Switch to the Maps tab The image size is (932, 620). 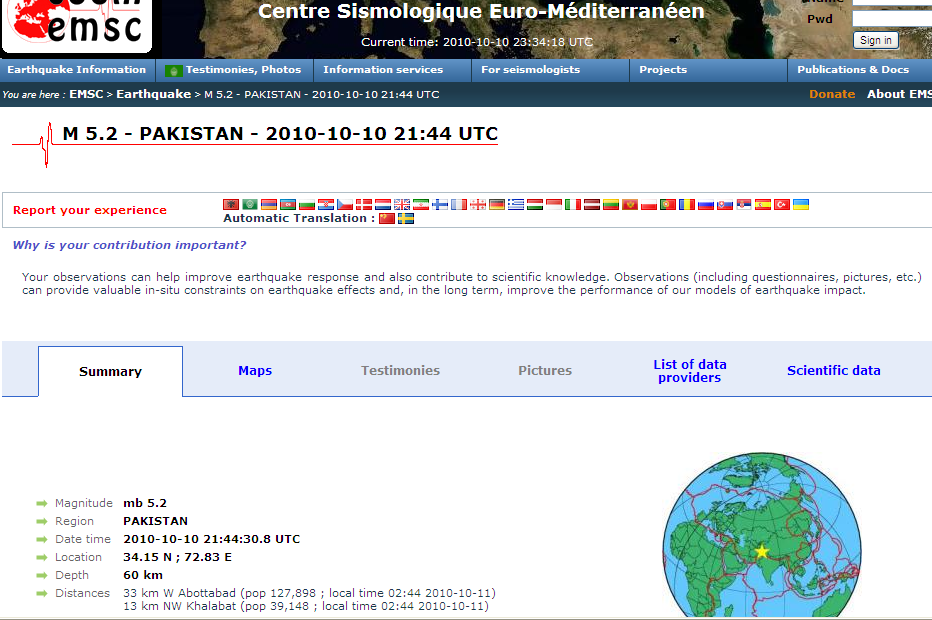(255, 370)
